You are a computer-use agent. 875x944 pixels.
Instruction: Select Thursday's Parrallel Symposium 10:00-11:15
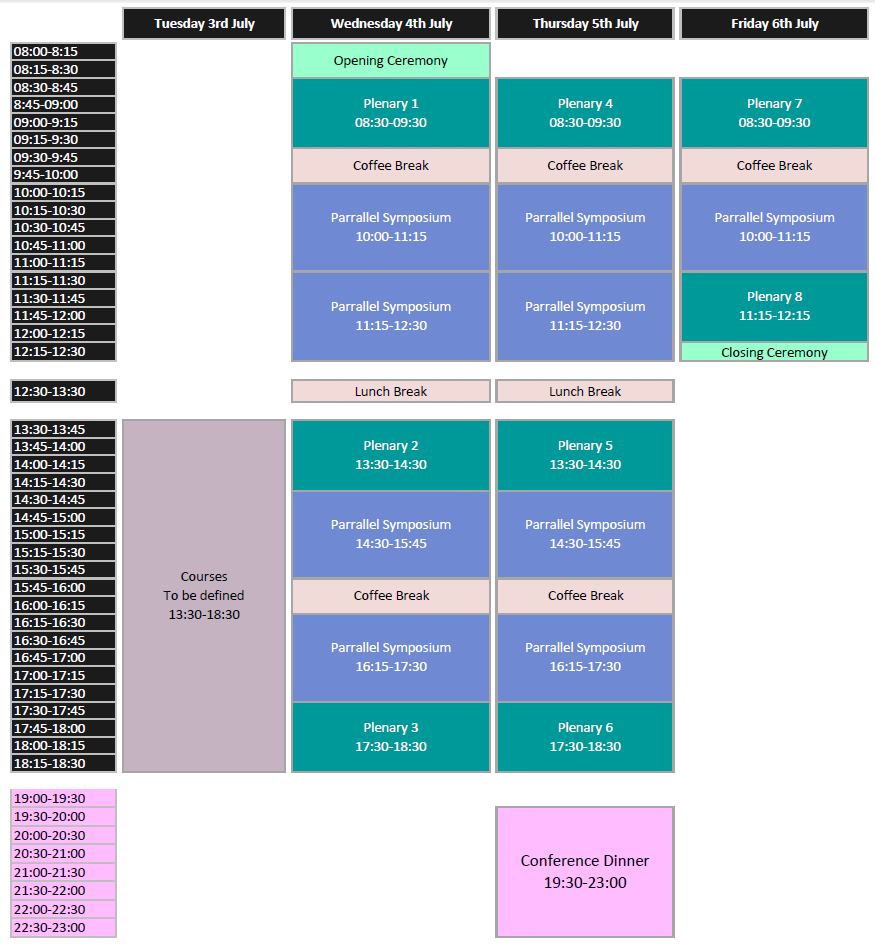tap(585, 227)
